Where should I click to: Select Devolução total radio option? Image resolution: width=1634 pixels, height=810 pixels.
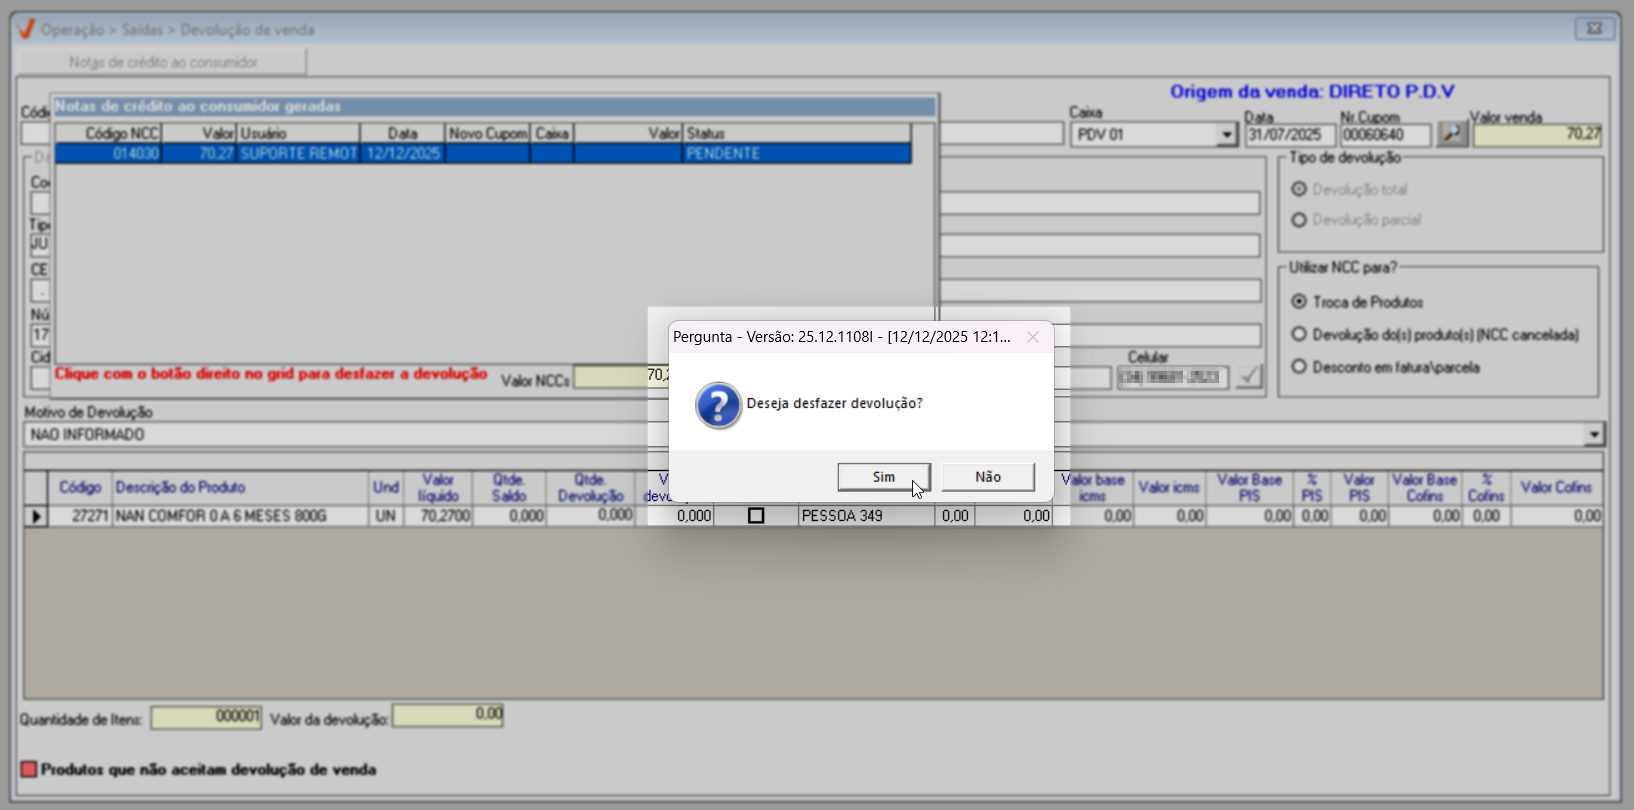pyautogui.click(x=1299, y=189)
